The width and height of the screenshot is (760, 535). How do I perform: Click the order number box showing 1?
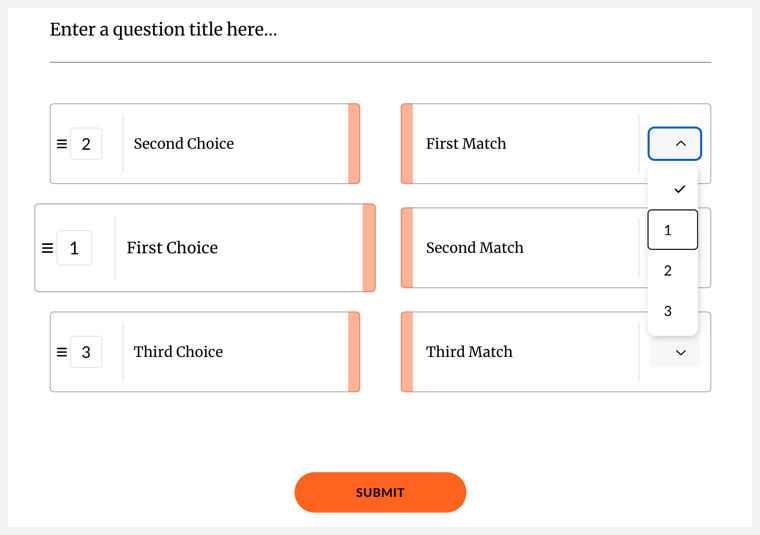(x=74, y=248)
